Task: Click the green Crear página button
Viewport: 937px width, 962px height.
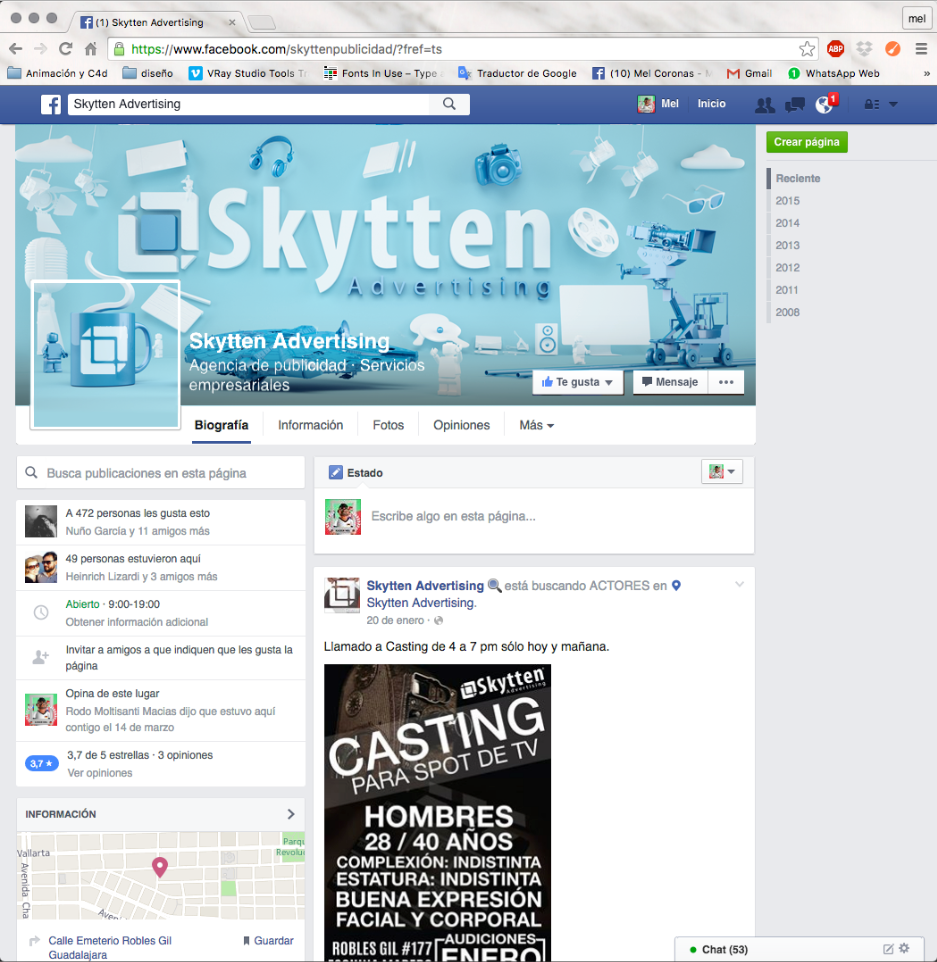Action: click(x=806, y=142)
